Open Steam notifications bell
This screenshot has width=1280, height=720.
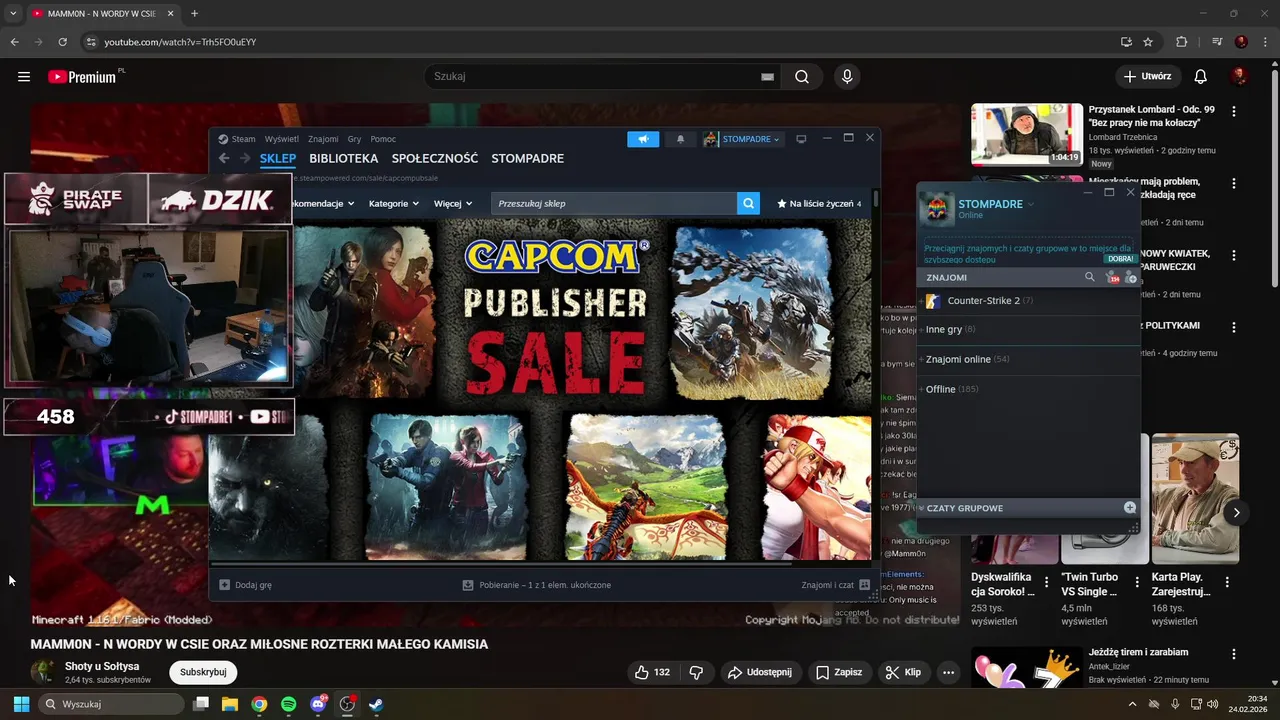coord(681,139)
